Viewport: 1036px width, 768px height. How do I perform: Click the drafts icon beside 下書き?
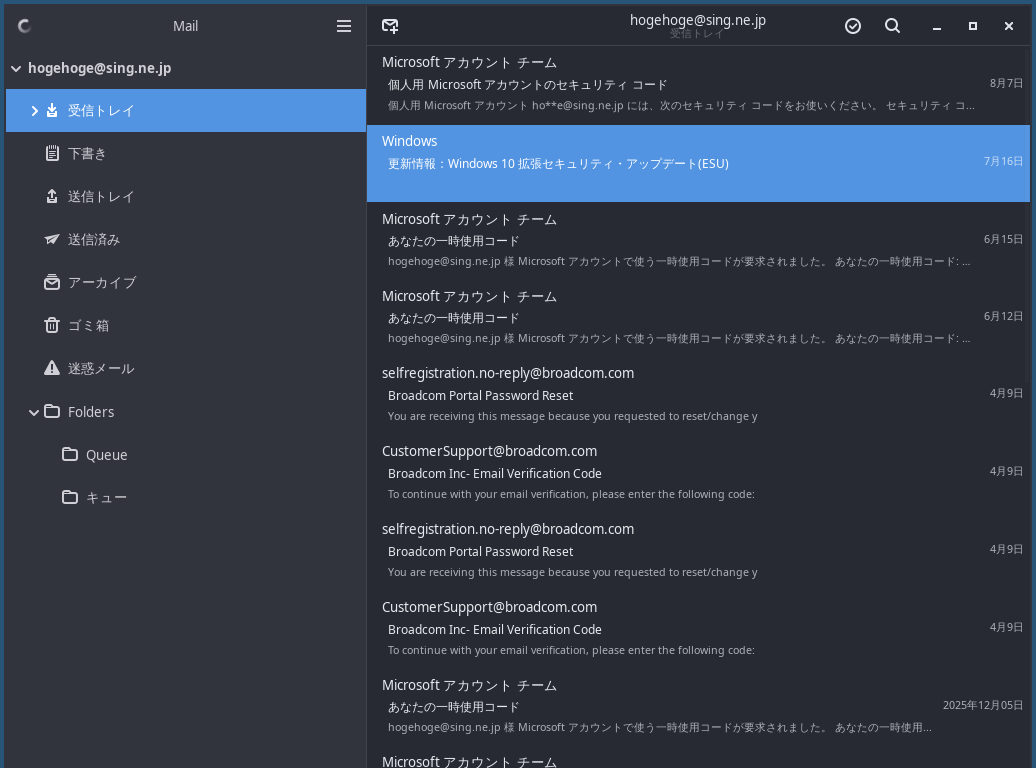click(52, 153)
